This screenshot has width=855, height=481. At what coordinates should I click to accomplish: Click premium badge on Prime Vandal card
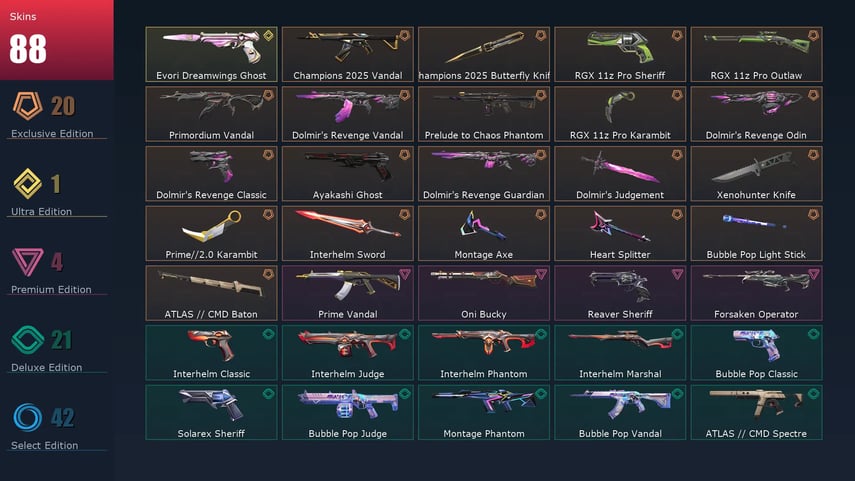[405, 274]
